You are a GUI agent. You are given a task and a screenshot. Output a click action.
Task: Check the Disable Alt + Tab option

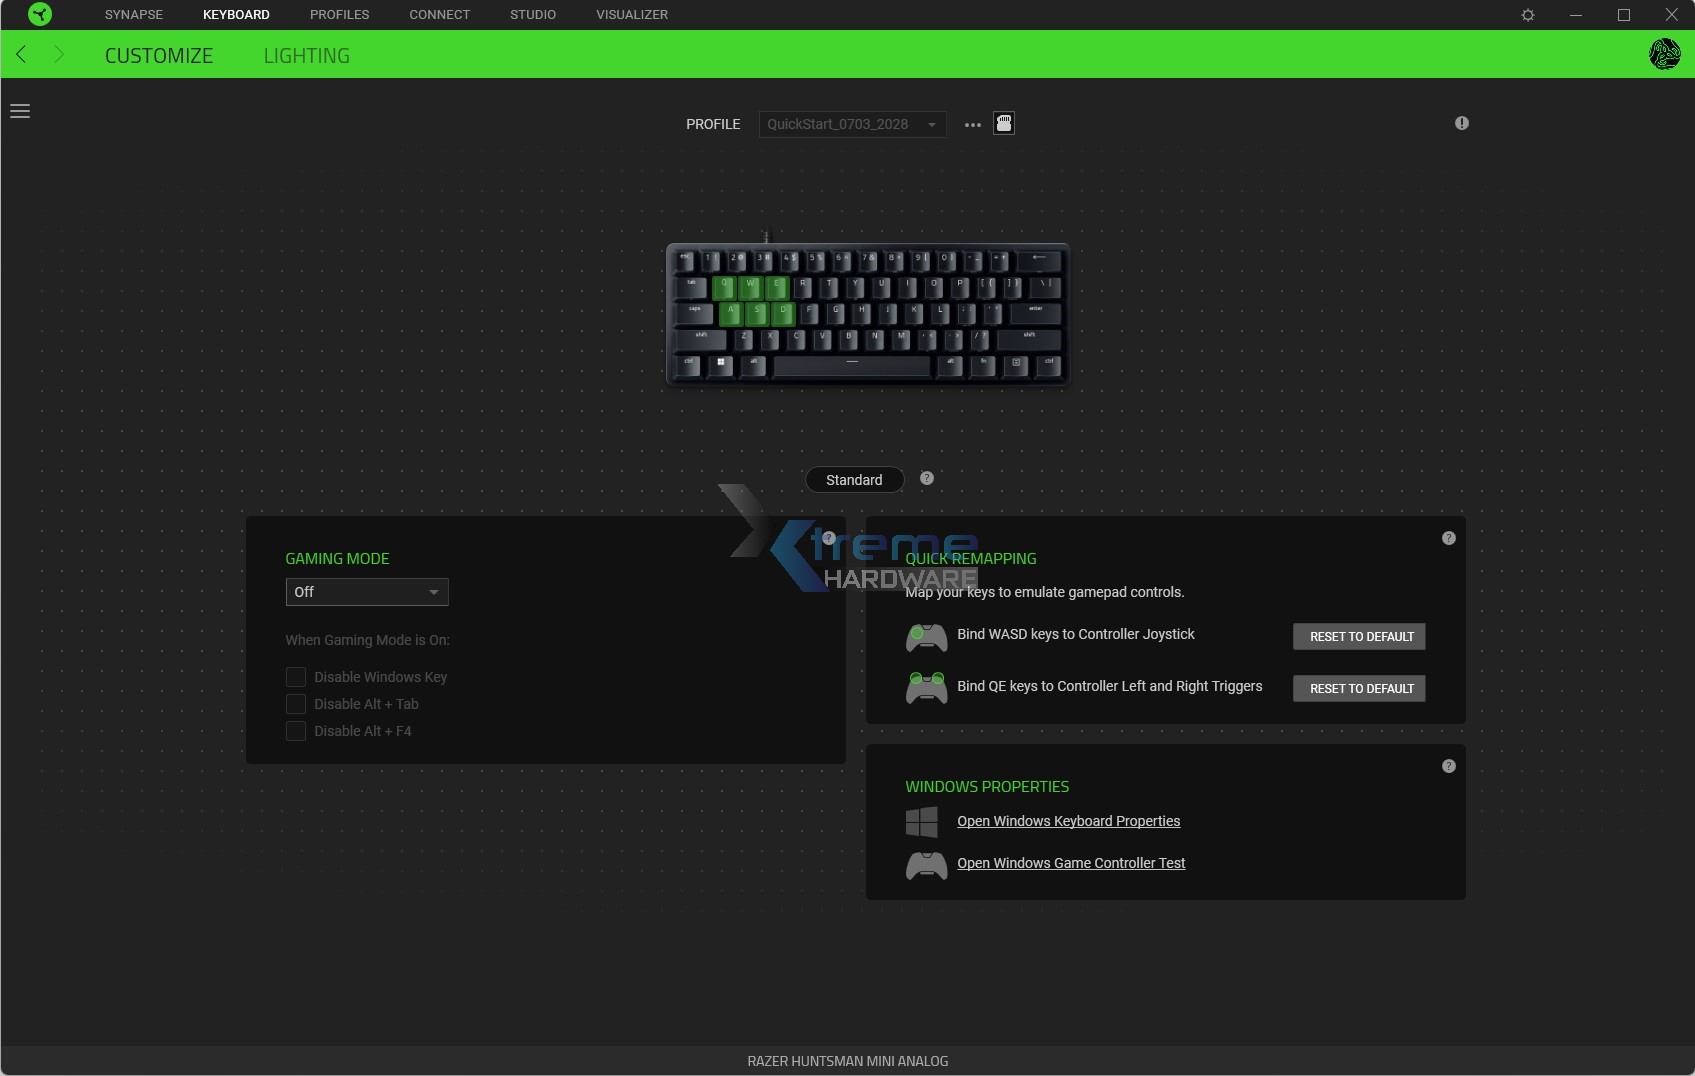coord(296,704)
